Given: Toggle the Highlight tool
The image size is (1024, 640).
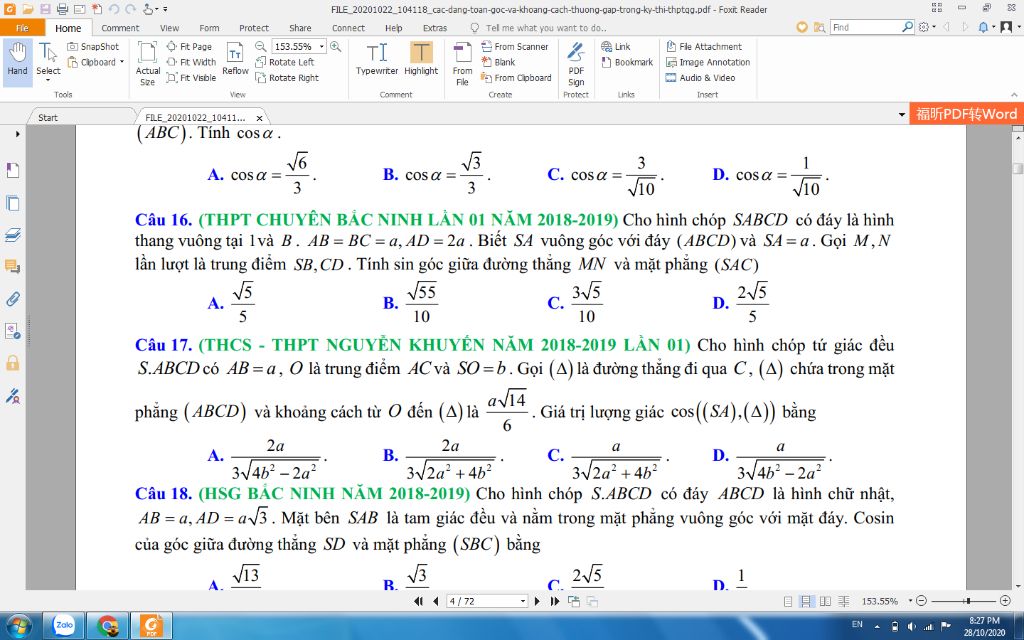Looking at the screenshot, I should click(421, 59).
